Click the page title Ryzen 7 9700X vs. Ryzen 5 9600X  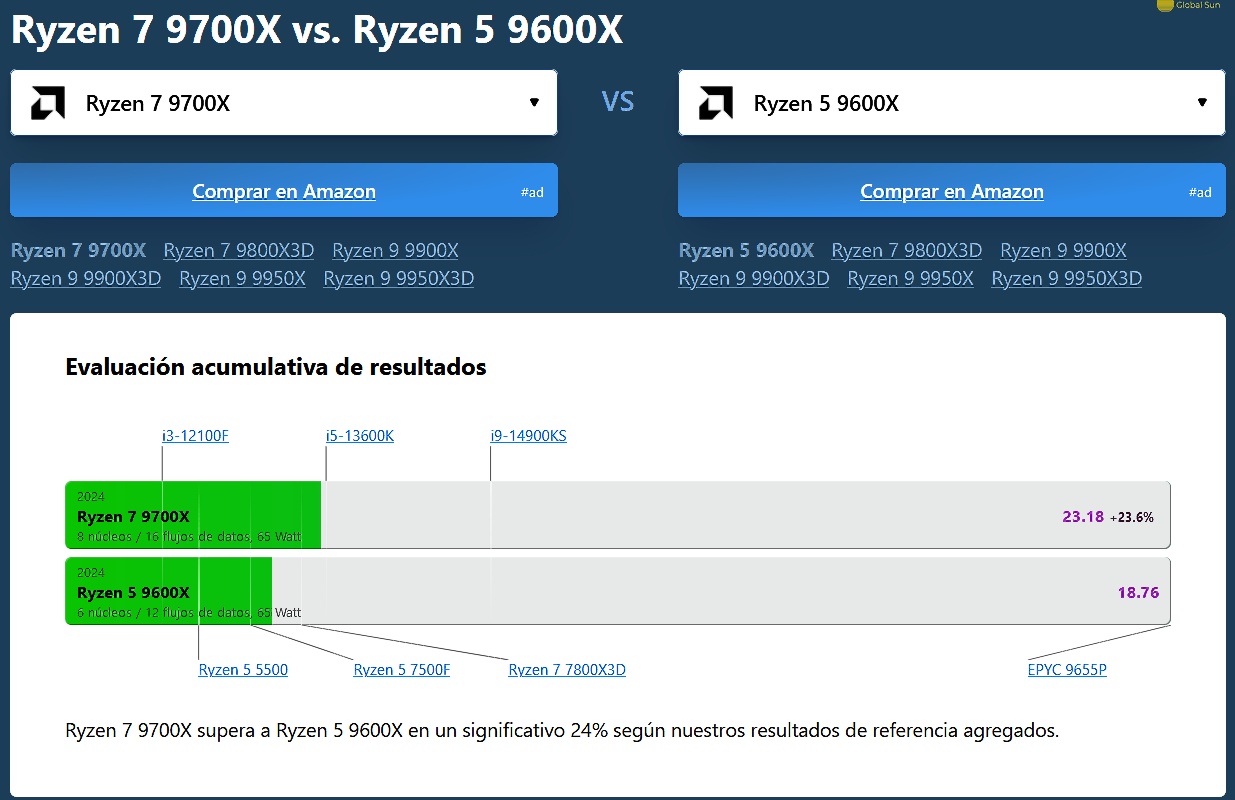point(317,30)
